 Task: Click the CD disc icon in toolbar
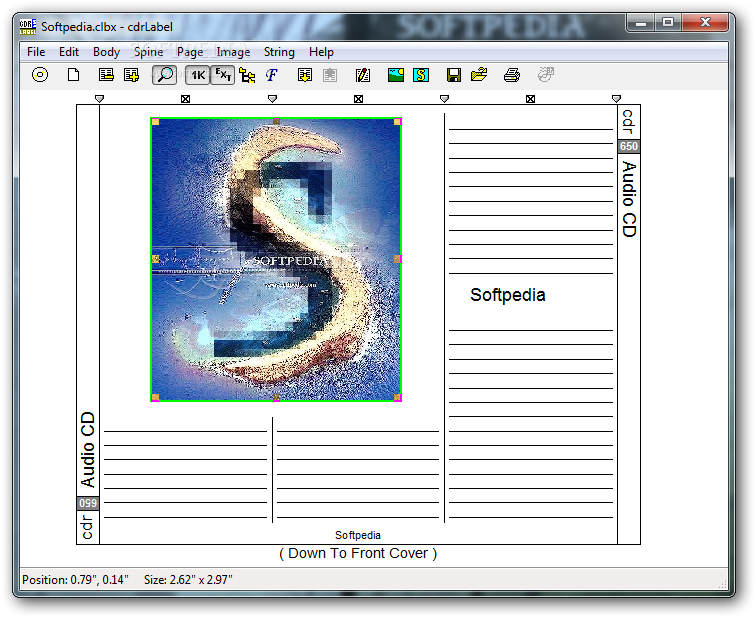(x=40, y=75)
